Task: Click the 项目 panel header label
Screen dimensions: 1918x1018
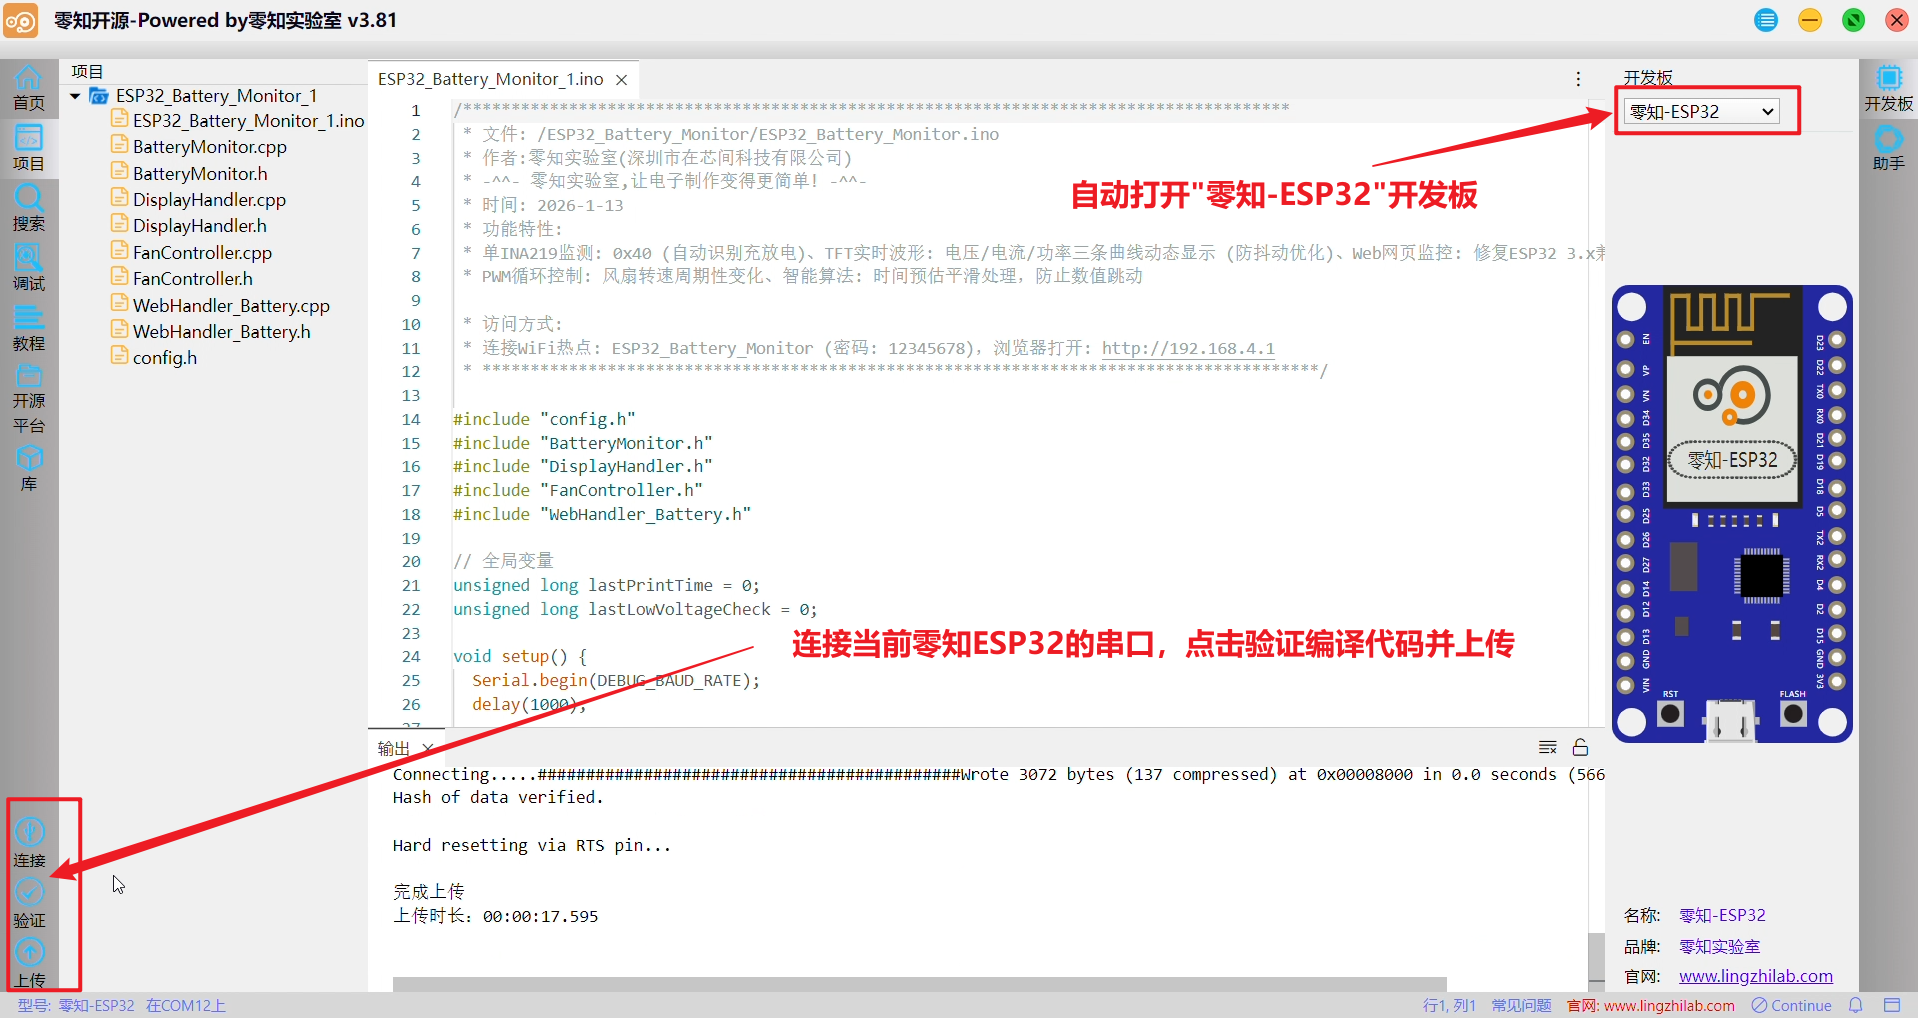Action: [87, 72]
